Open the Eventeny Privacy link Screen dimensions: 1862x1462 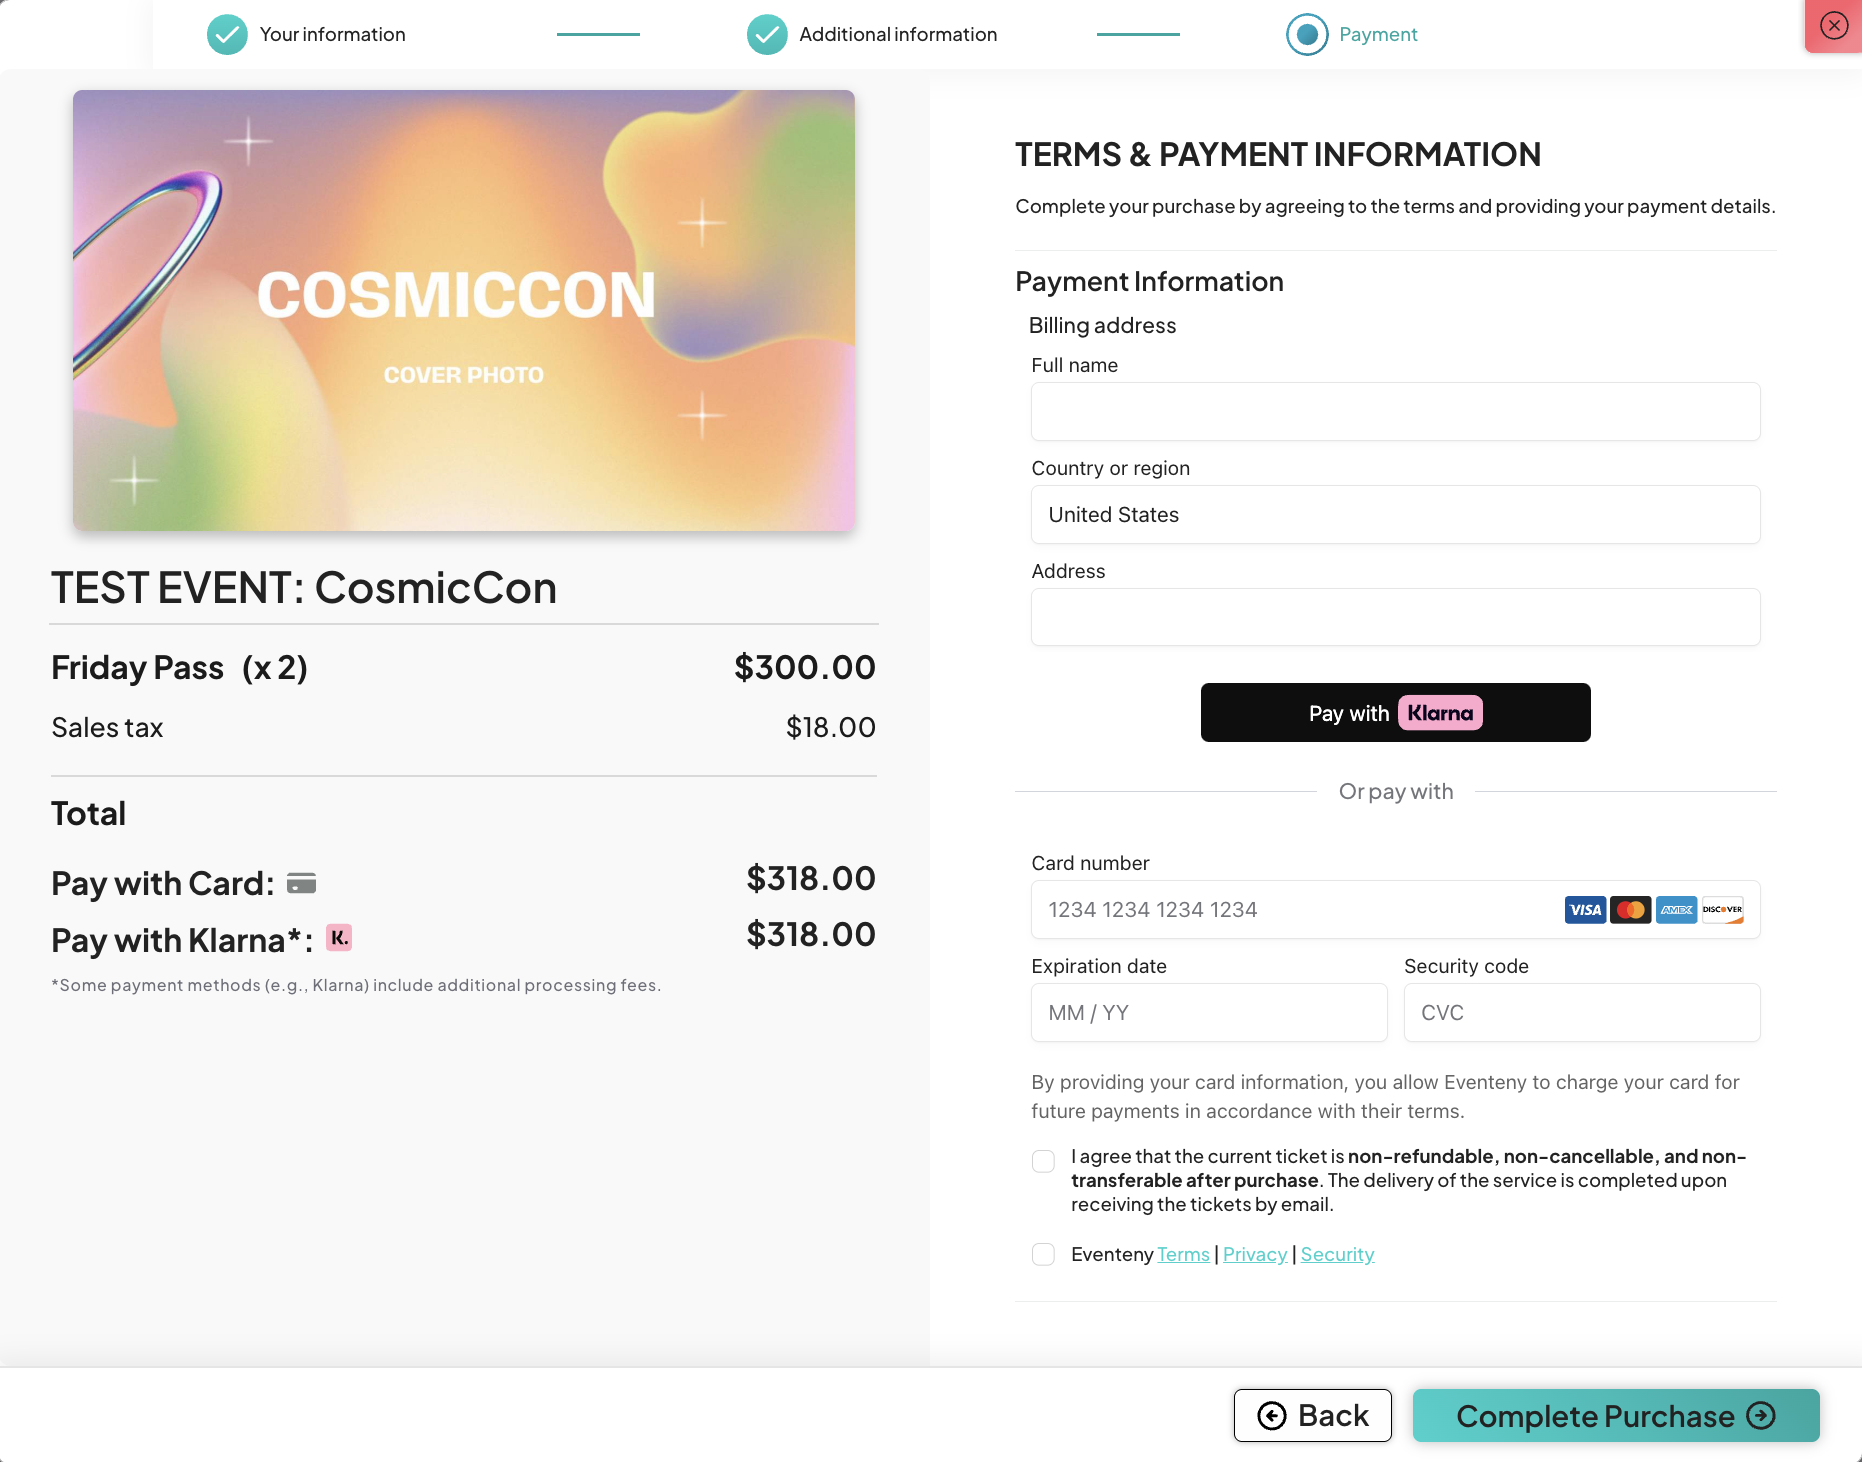pos(1254,1254)
